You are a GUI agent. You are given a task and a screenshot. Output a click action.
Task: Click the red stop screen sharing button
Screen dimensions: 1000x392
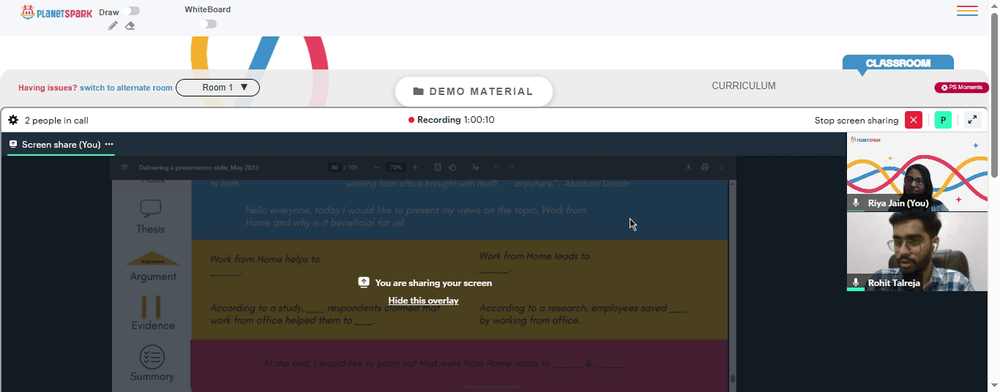(x=913, y=120)
